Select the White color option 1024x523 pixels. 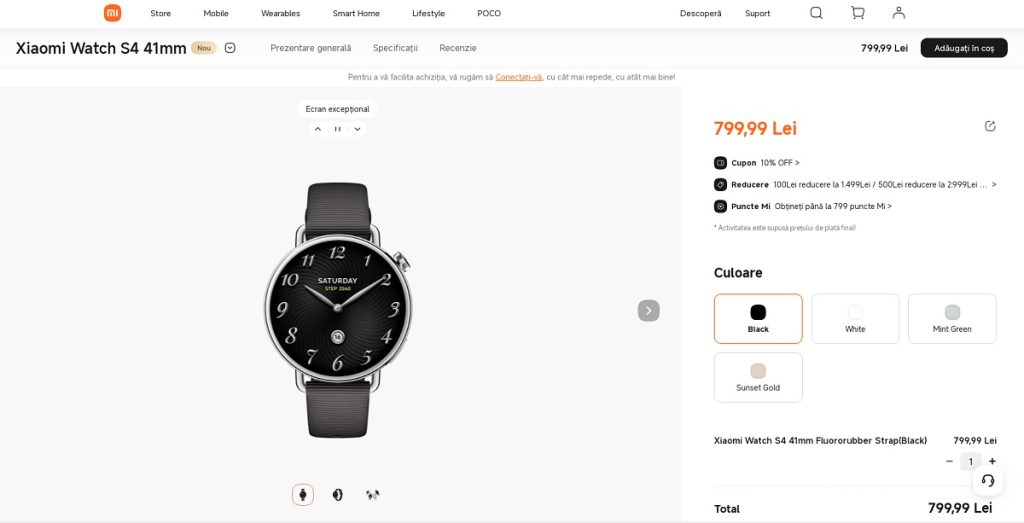[x=855, y=319]
